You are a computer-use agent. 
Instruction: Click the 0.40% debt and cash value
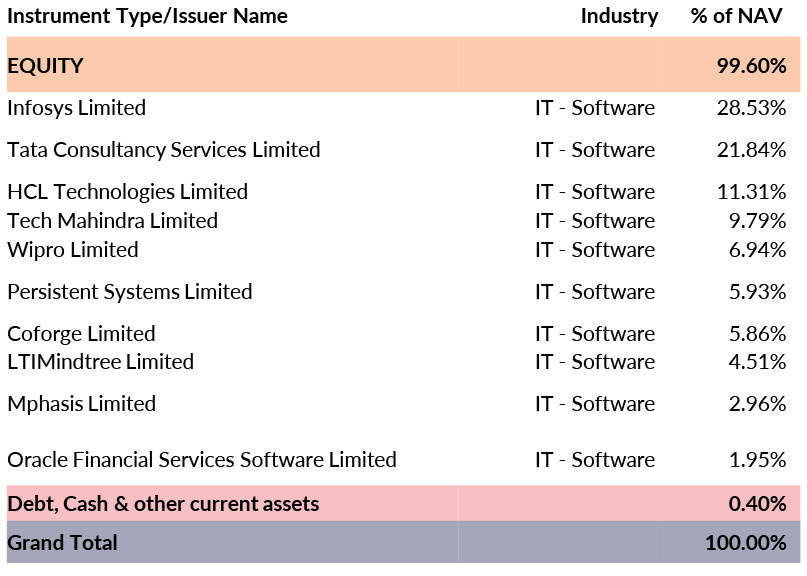(757, 504)
